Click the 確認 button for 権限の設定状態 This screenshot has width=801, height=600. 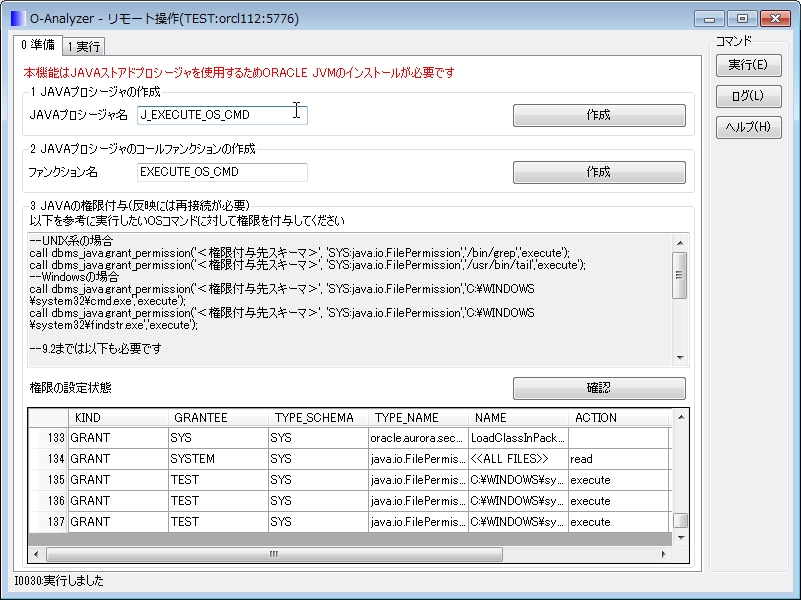(599, 388)
